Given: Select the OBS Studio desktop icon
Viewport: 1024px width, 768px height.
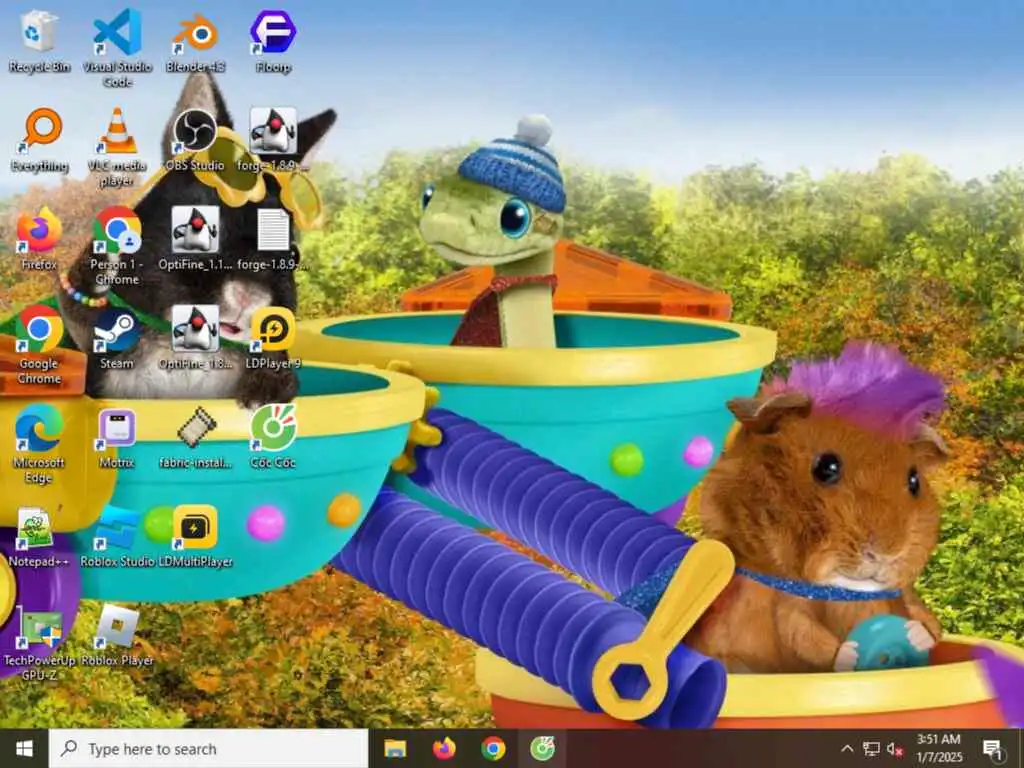Looking at the screenshot, I should 195,140.
